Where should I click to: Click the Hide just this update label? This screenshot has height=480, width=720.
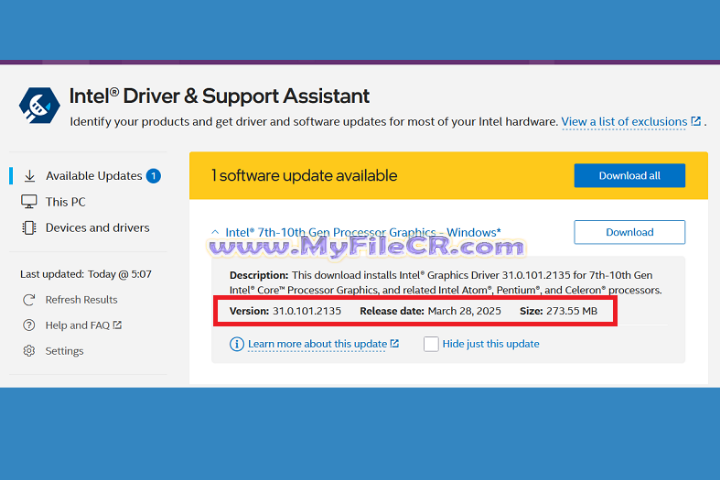click(491, 344)
